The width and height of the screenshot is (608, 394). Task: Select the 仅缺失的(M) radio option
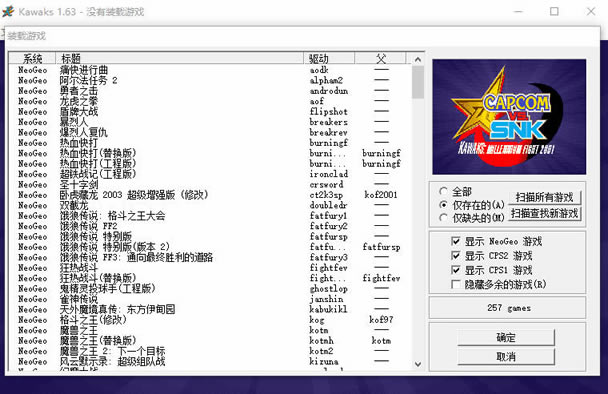(x=443, y=218)
